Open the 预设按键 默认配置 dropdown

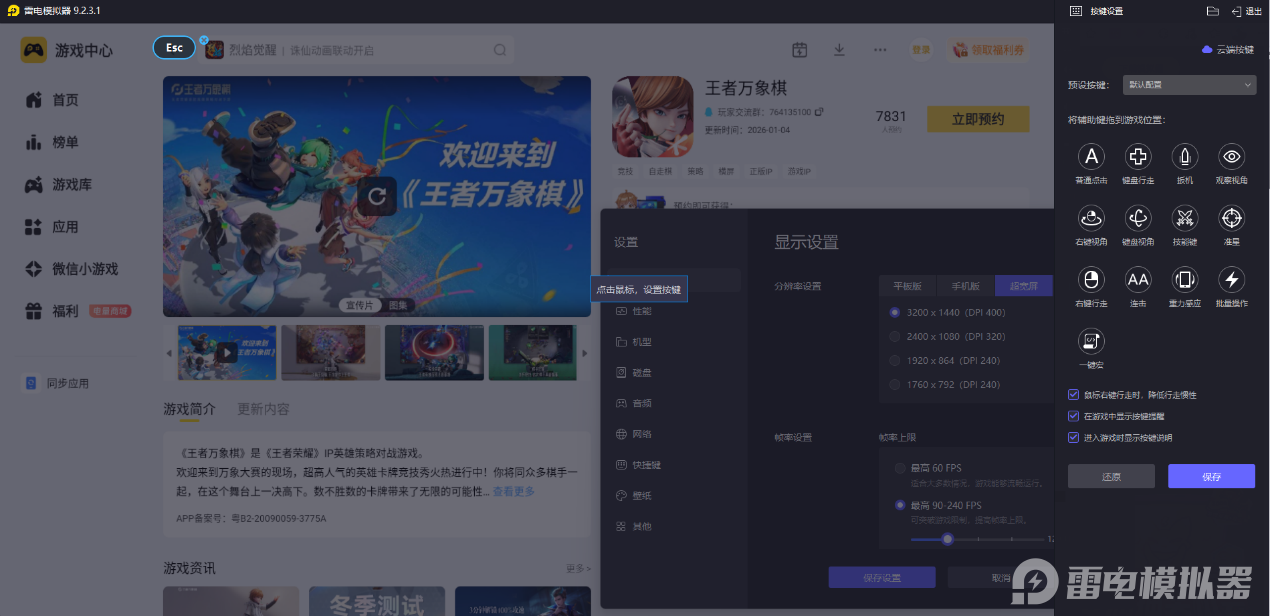(x=1189, y=85)
